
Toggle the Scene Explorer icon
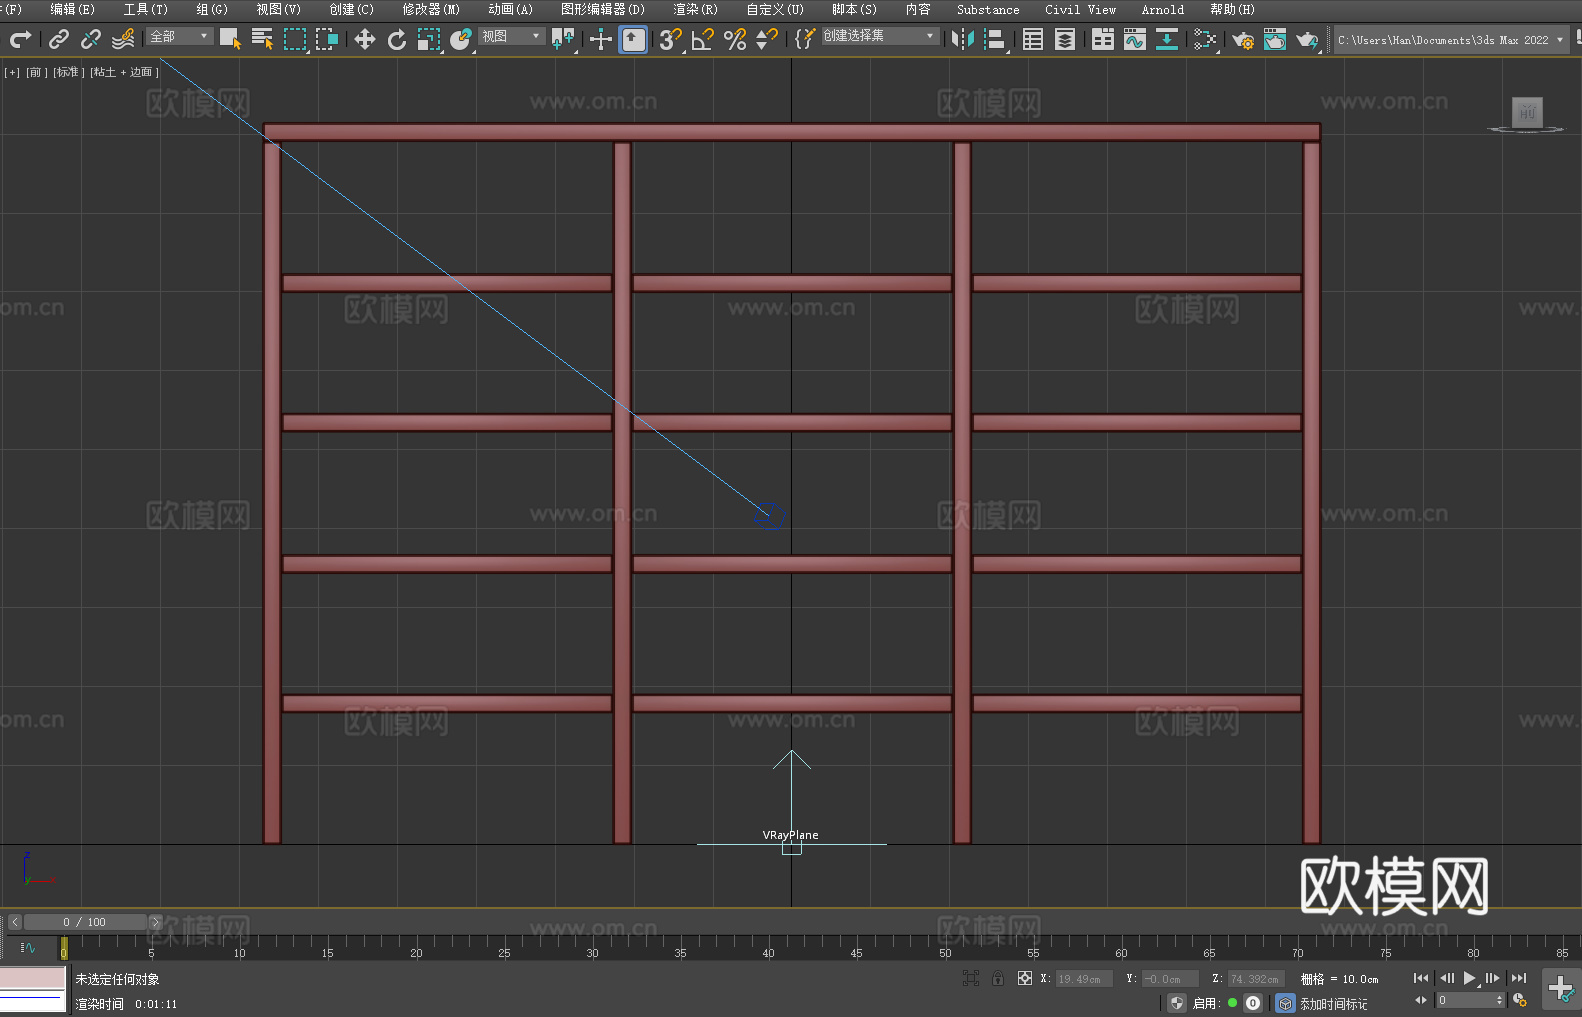[1033, 39]
